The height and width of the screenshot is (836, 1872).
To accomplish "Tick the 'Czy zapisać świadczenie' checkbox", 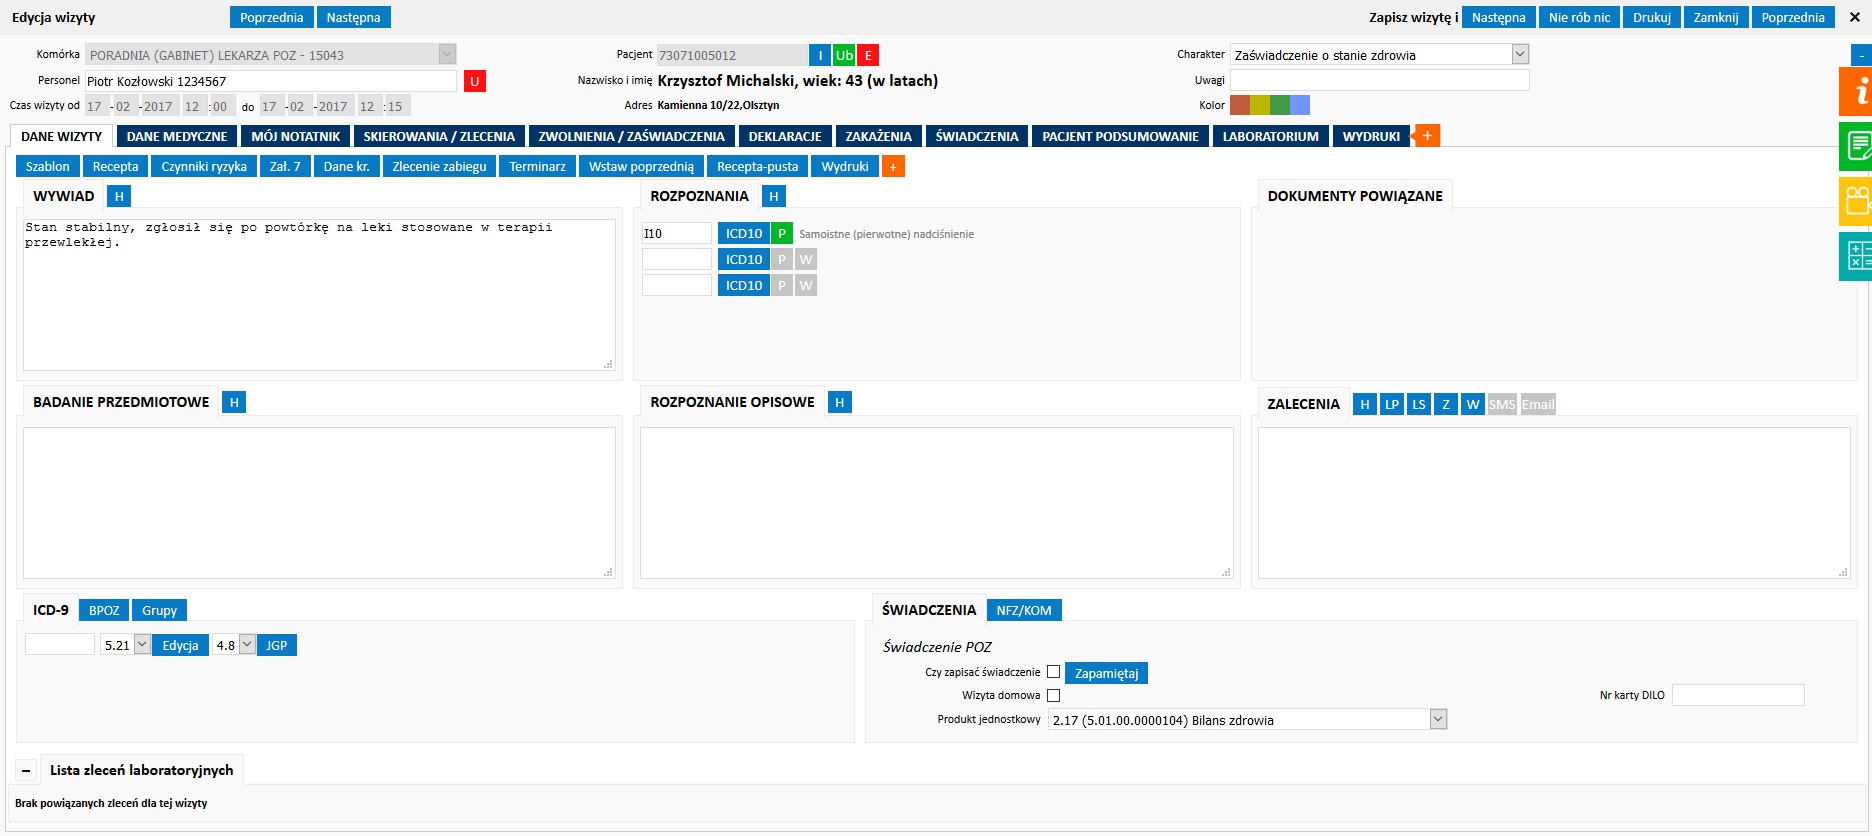I will [1053, 672].
